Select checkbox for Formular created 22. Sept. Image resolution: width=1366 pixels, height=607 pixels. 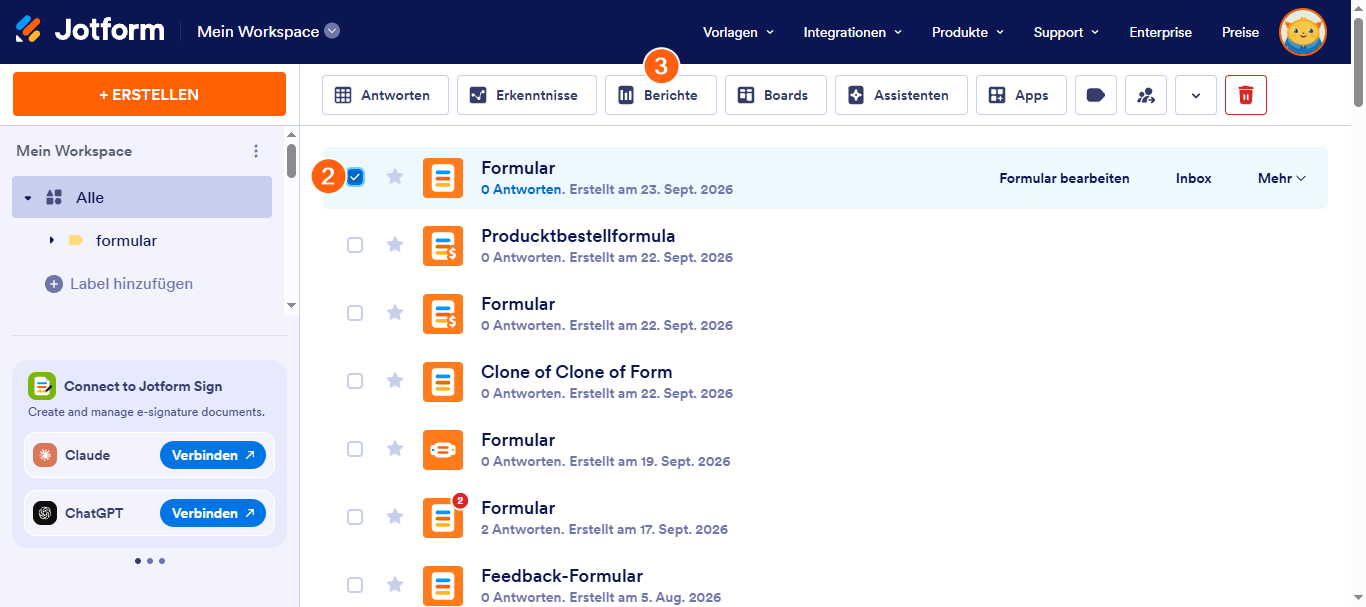point(355,313)
